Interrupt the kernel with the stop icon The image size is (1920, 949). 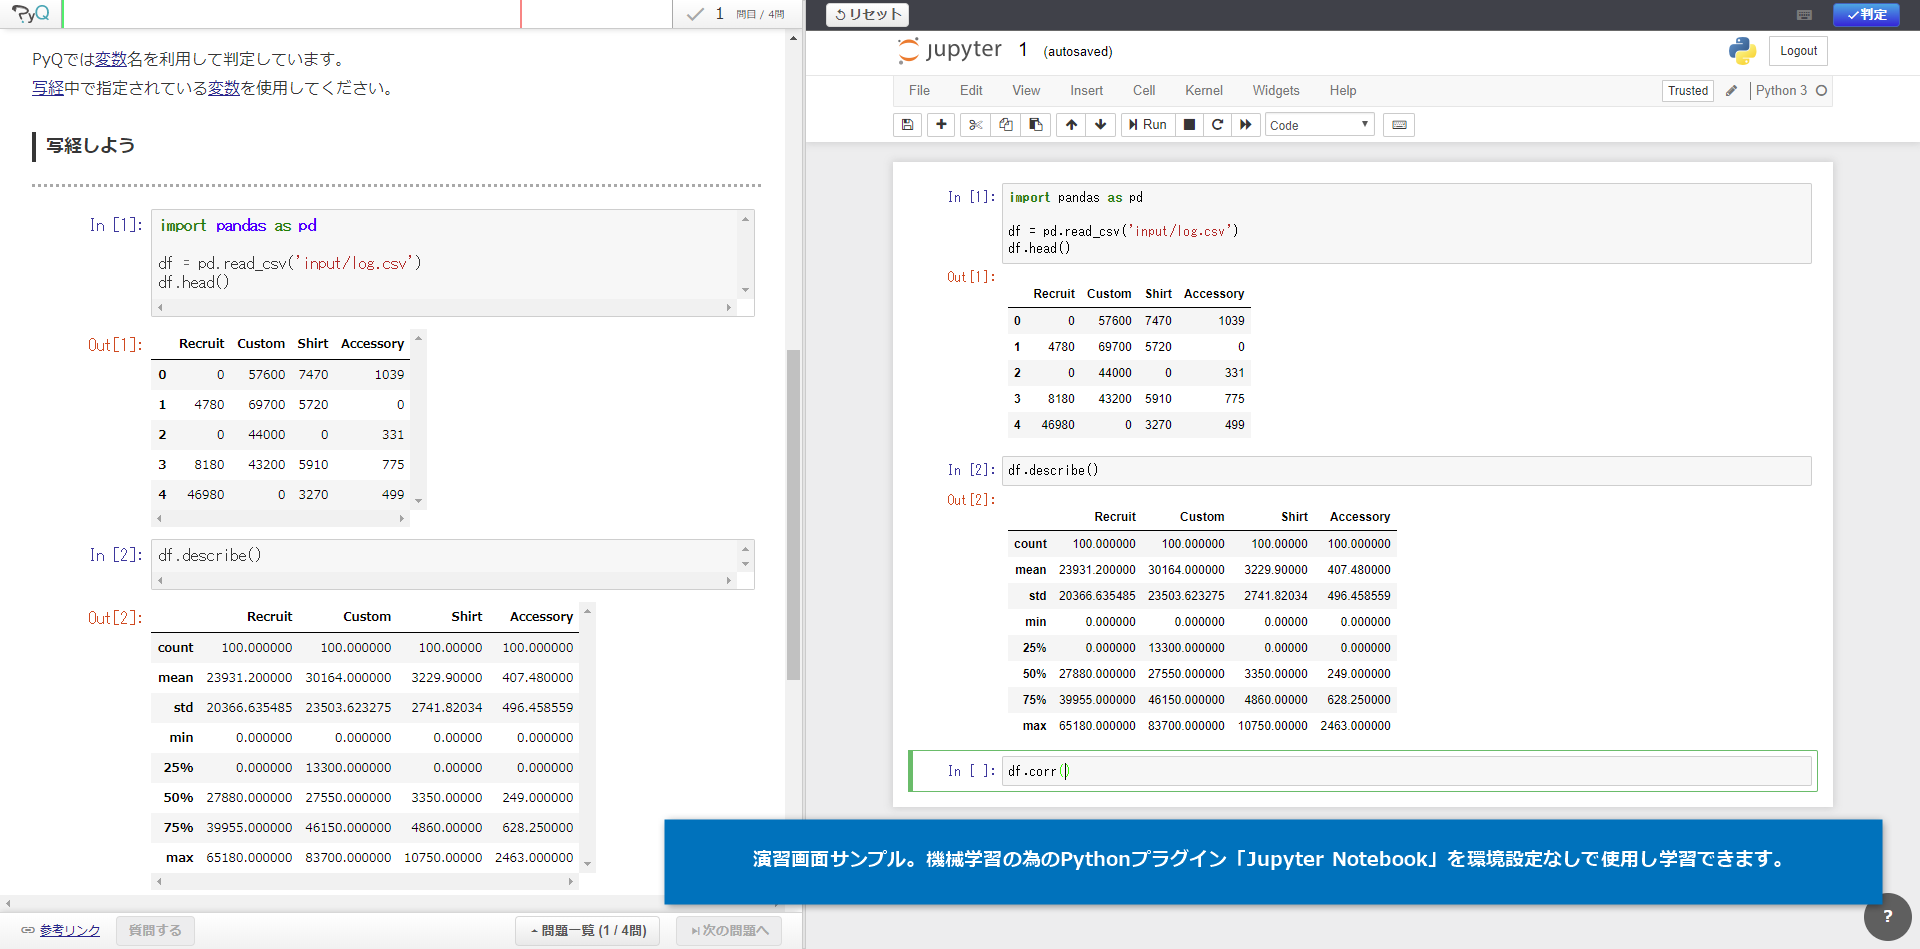click(1189, 125)
